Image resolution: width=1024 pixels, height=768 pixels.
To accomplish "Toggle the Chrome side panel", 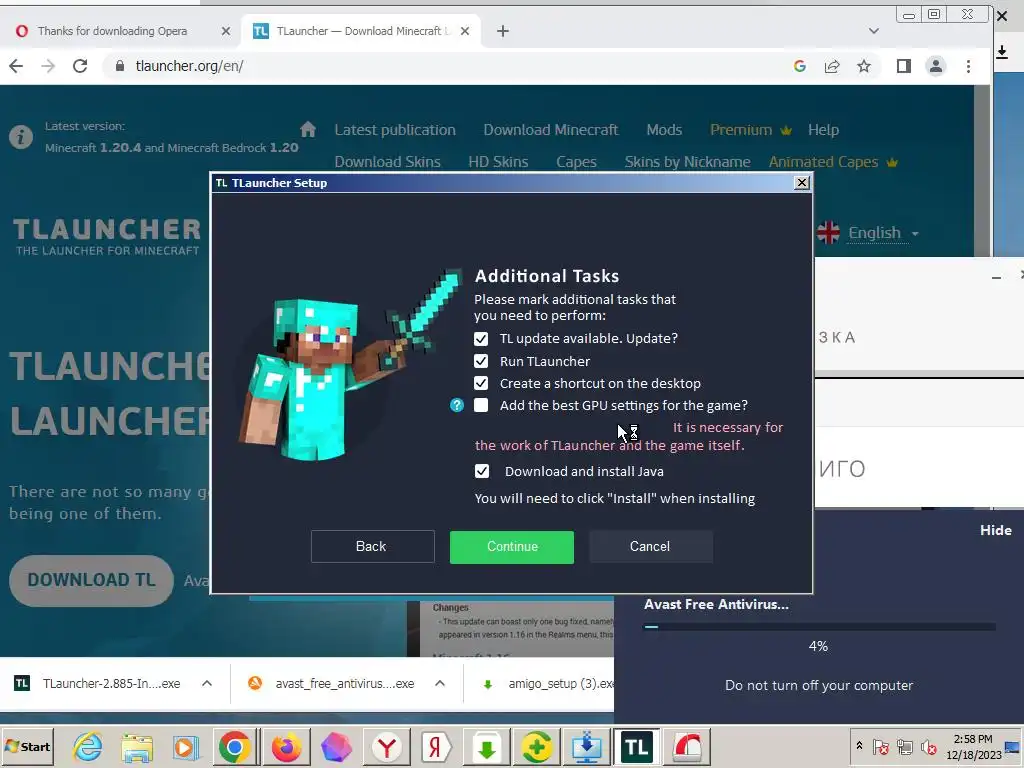I will [904, 66].
